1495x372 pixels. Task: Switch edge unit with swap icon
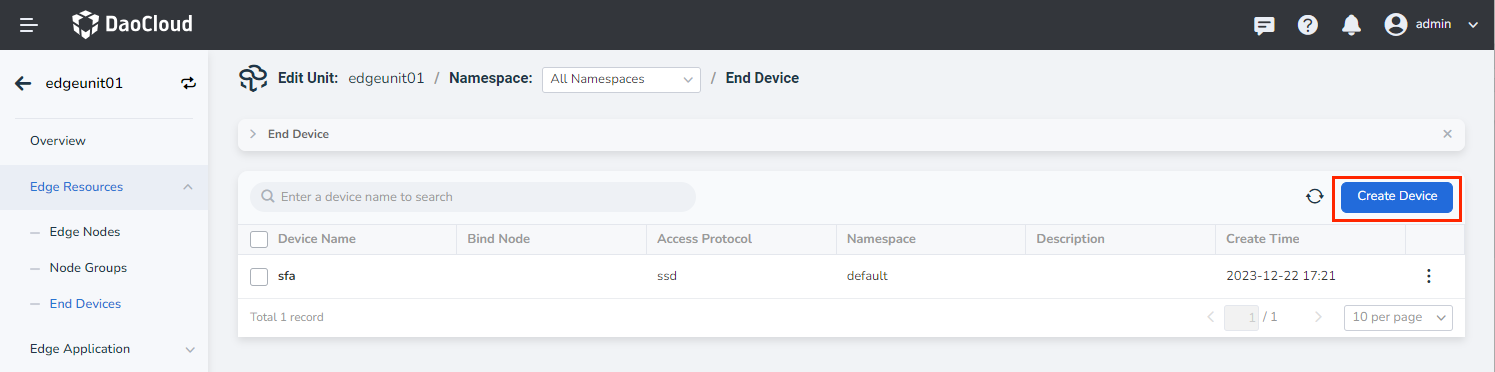(x=189, y=83)
